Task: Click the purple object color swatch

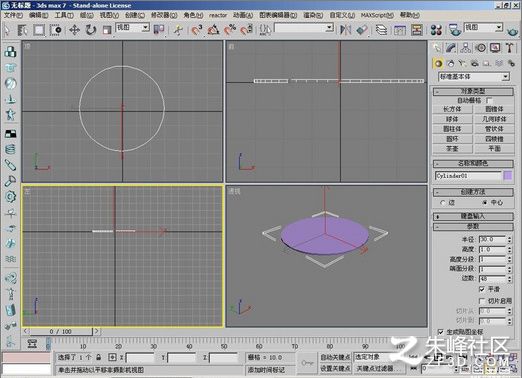Action: tap(508, 175)
